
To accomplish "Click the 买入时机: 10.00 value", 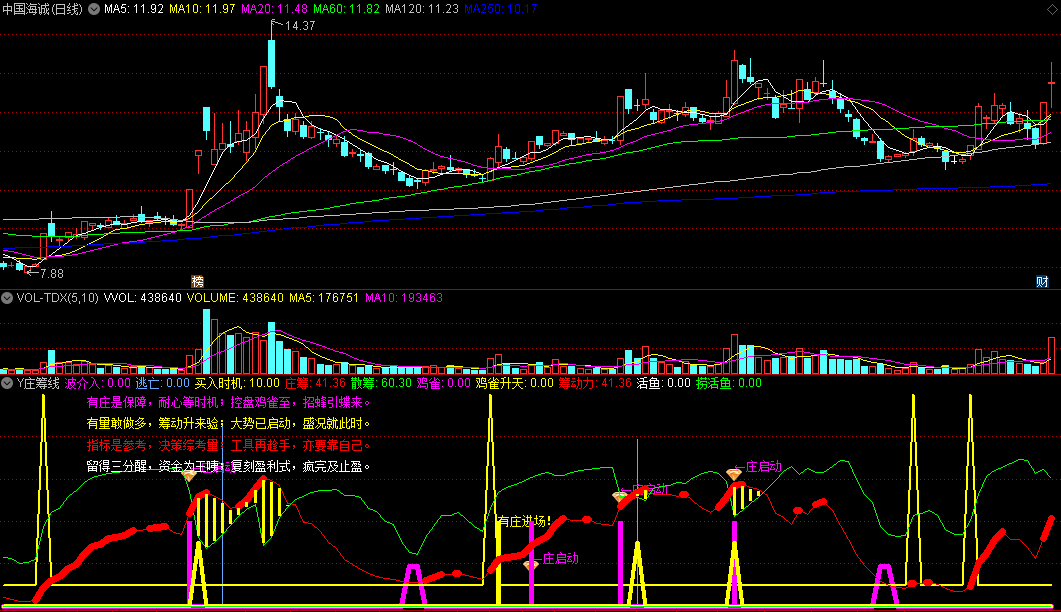I will (238, 383).
